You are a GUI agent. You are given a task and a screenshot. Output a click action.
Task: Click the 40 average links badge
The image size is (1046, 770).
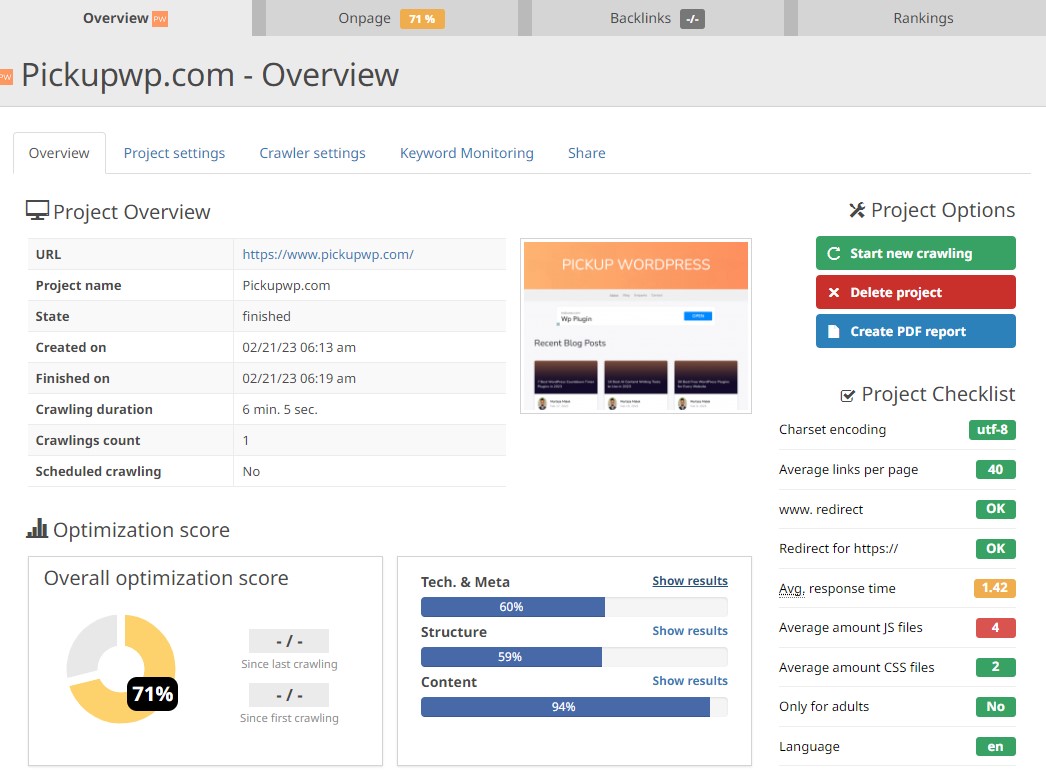pos(995,470)
